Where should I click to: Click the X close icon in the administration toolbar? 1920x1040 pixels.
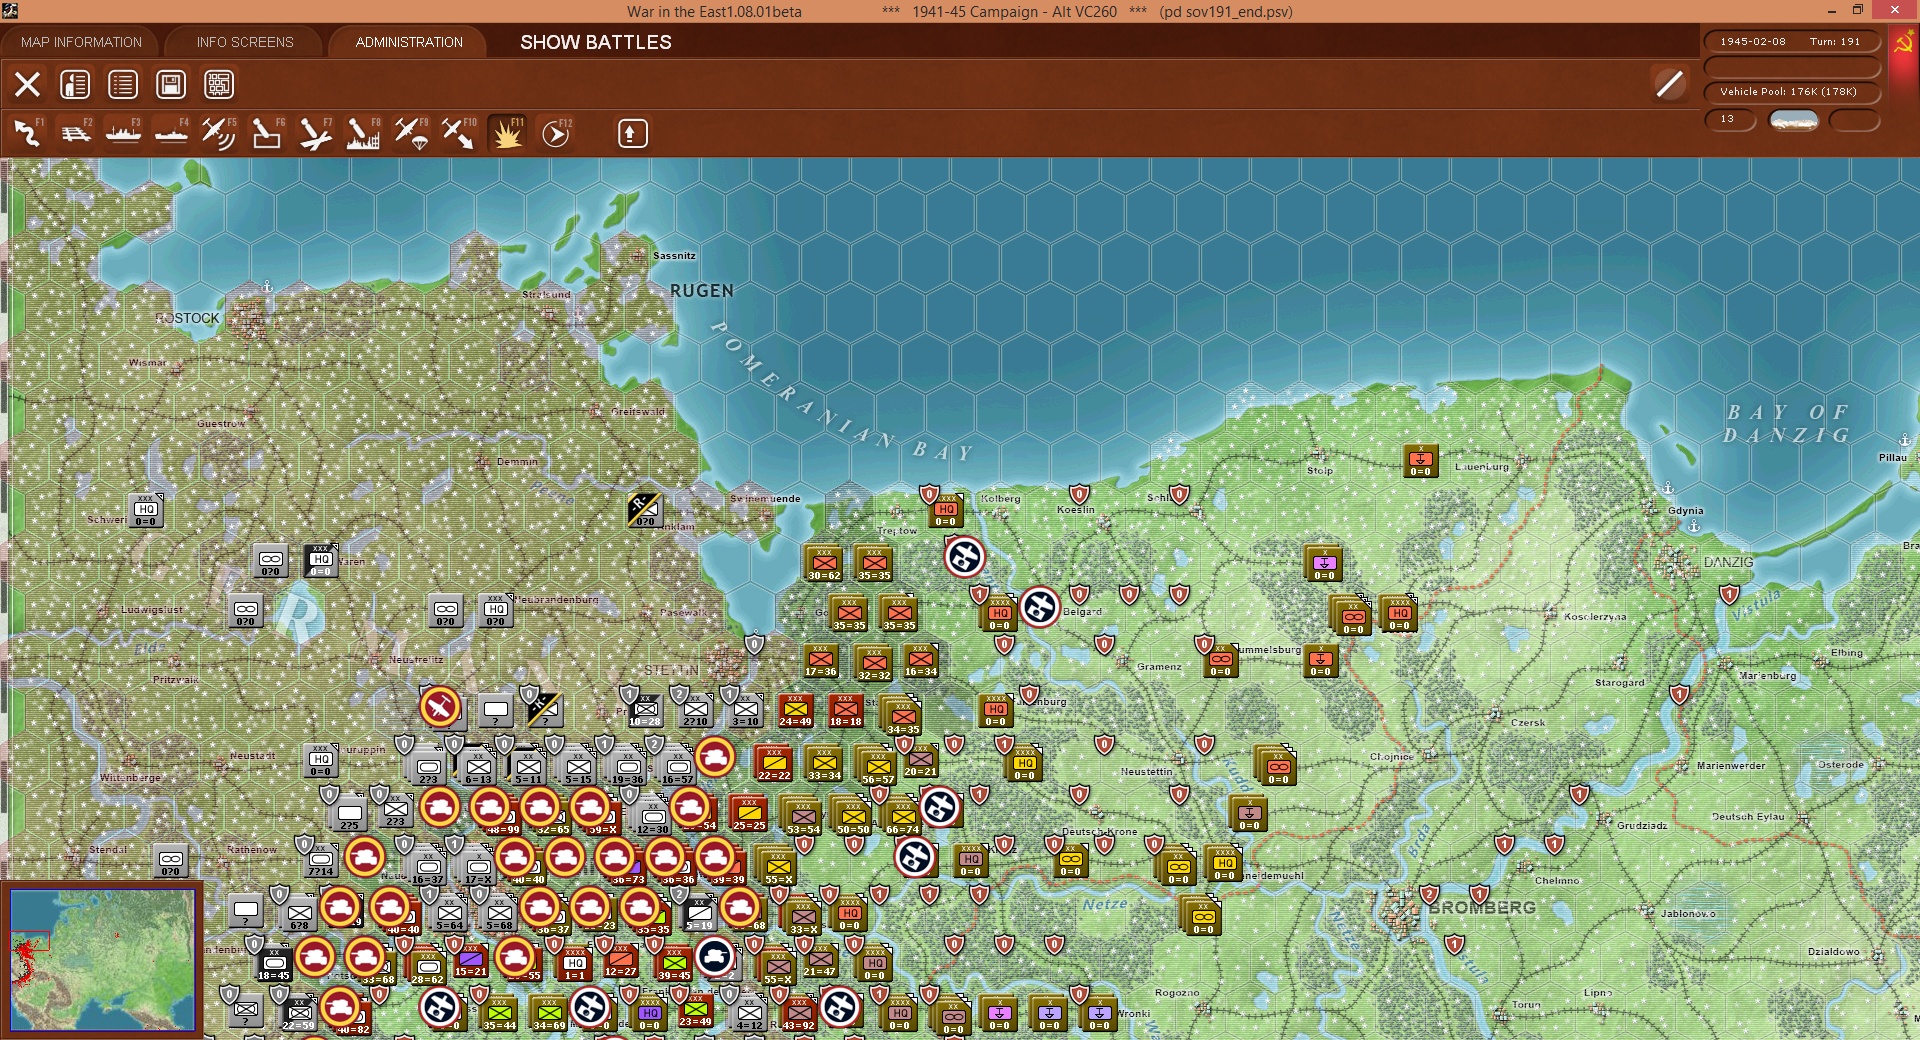point(27,85)
